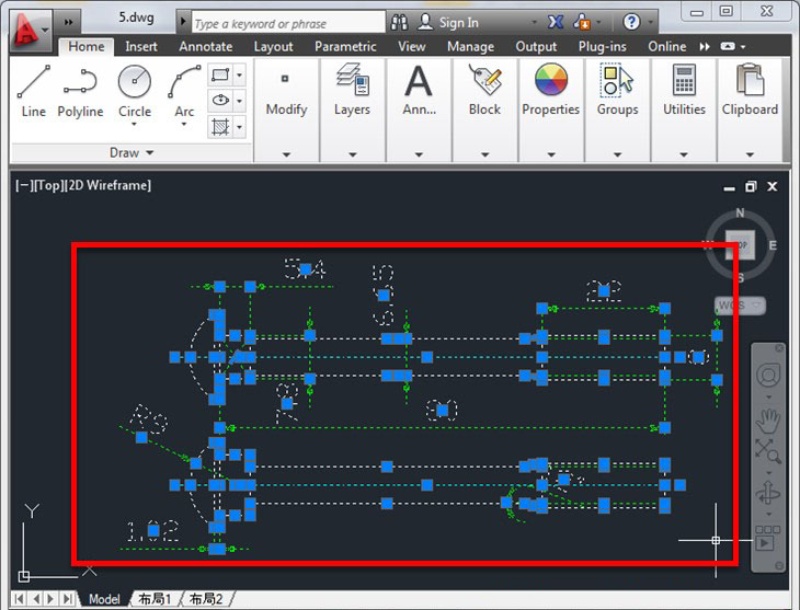Open the Modify panel

click(286, 95)
